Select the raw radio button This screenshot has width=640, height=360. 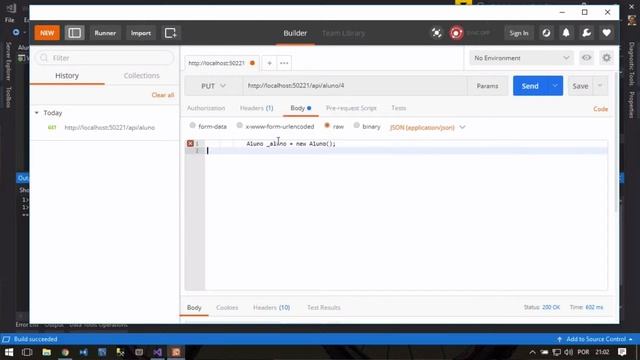tap(327, 126)
